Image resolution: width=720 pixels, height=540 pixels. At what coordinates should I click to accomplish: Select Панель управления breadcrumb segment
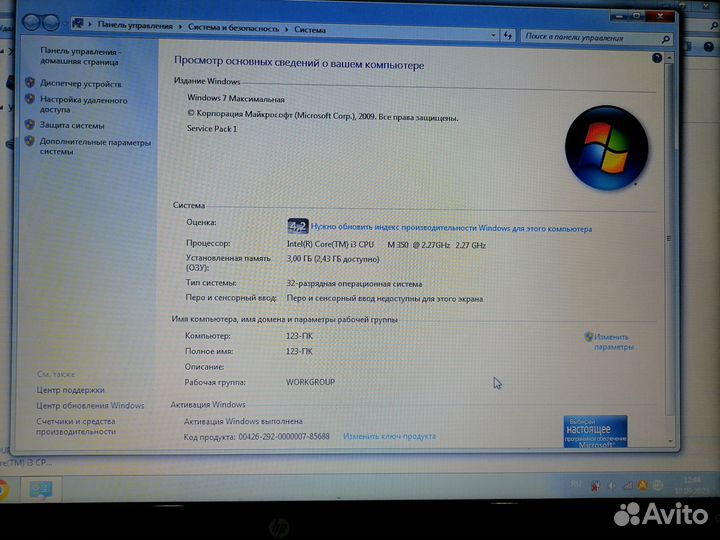(x=135, y=26)
